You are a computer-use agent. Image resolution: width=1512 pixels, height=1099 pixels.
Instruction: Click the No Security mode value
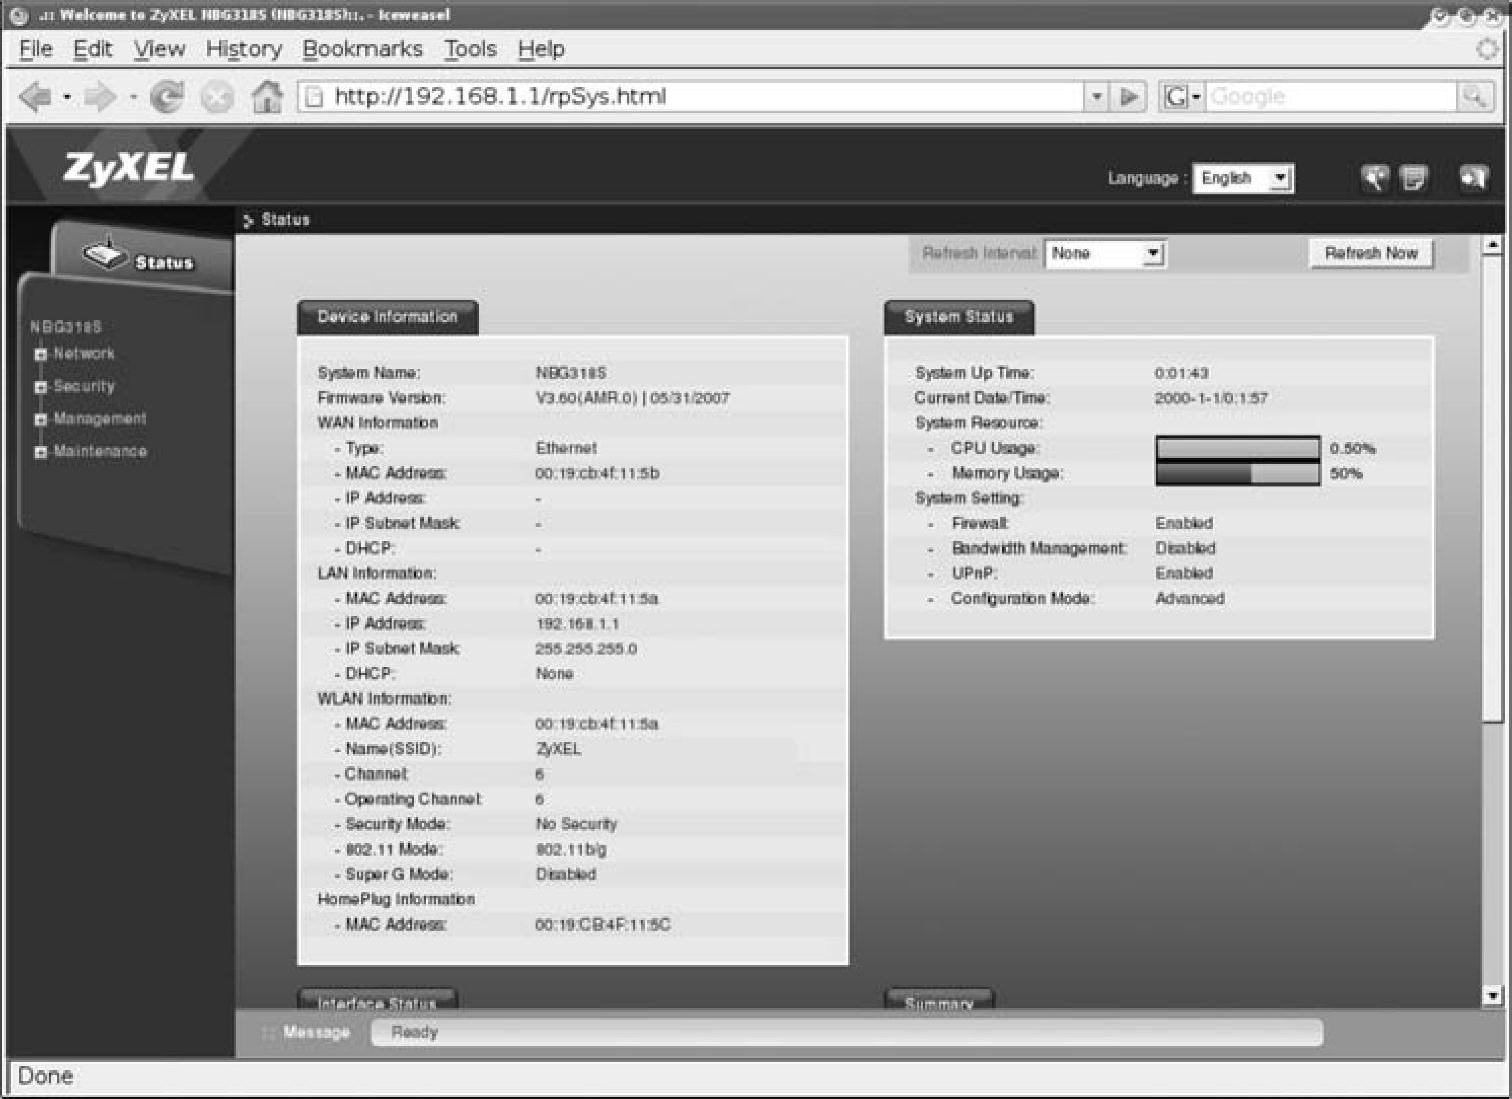(576, 824)
